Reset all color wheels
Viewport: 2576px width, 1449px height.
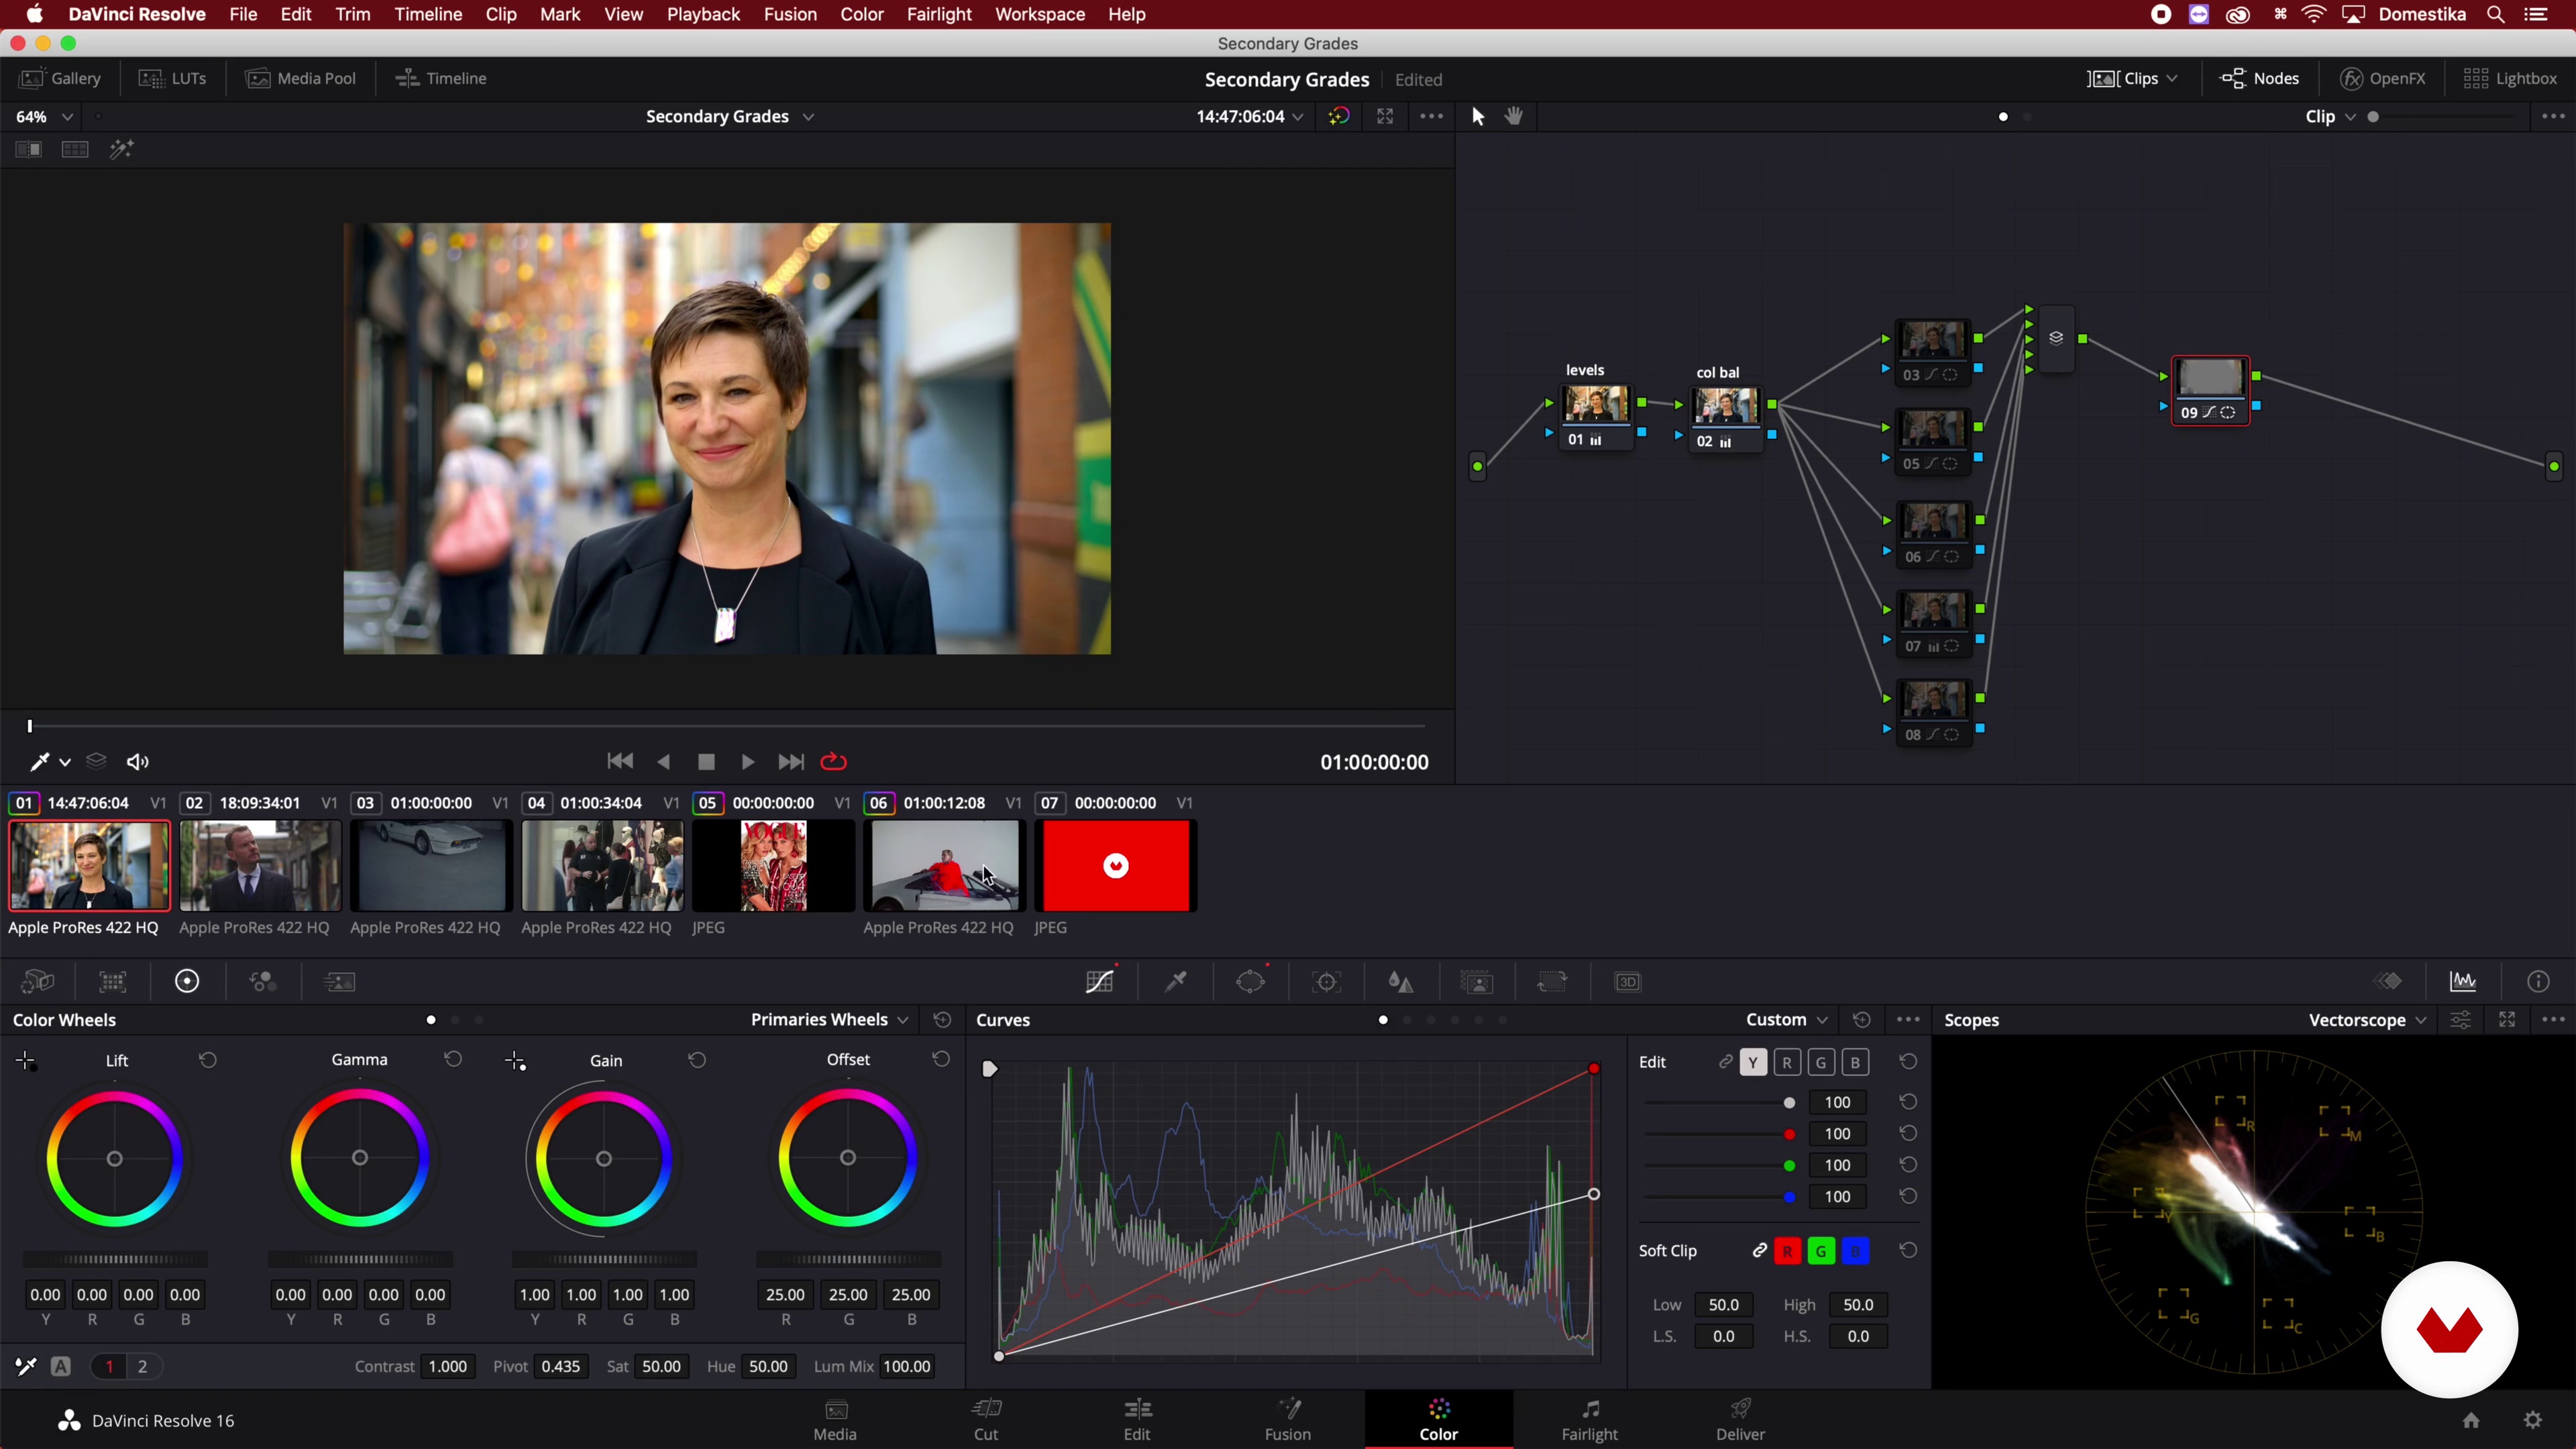pos(942,1020)
